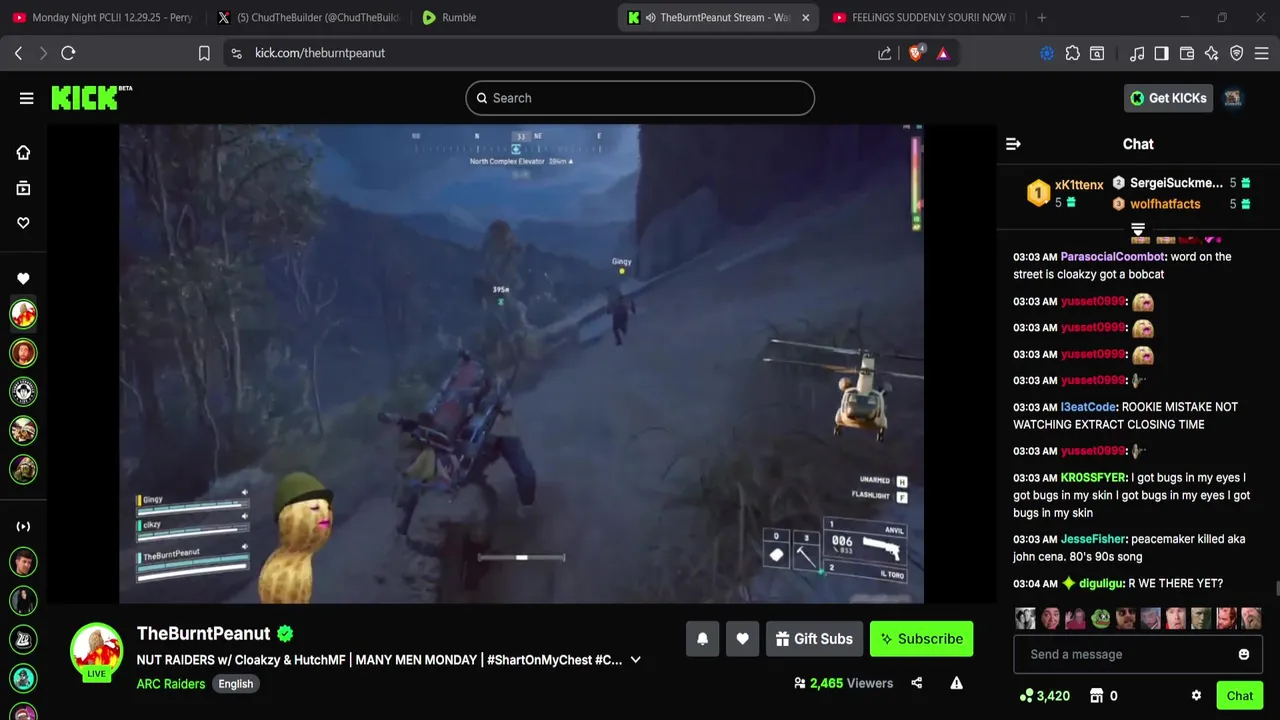1280x720 pixels.
Task: Click Get KICKs button
Action: tap(1169, 98)
